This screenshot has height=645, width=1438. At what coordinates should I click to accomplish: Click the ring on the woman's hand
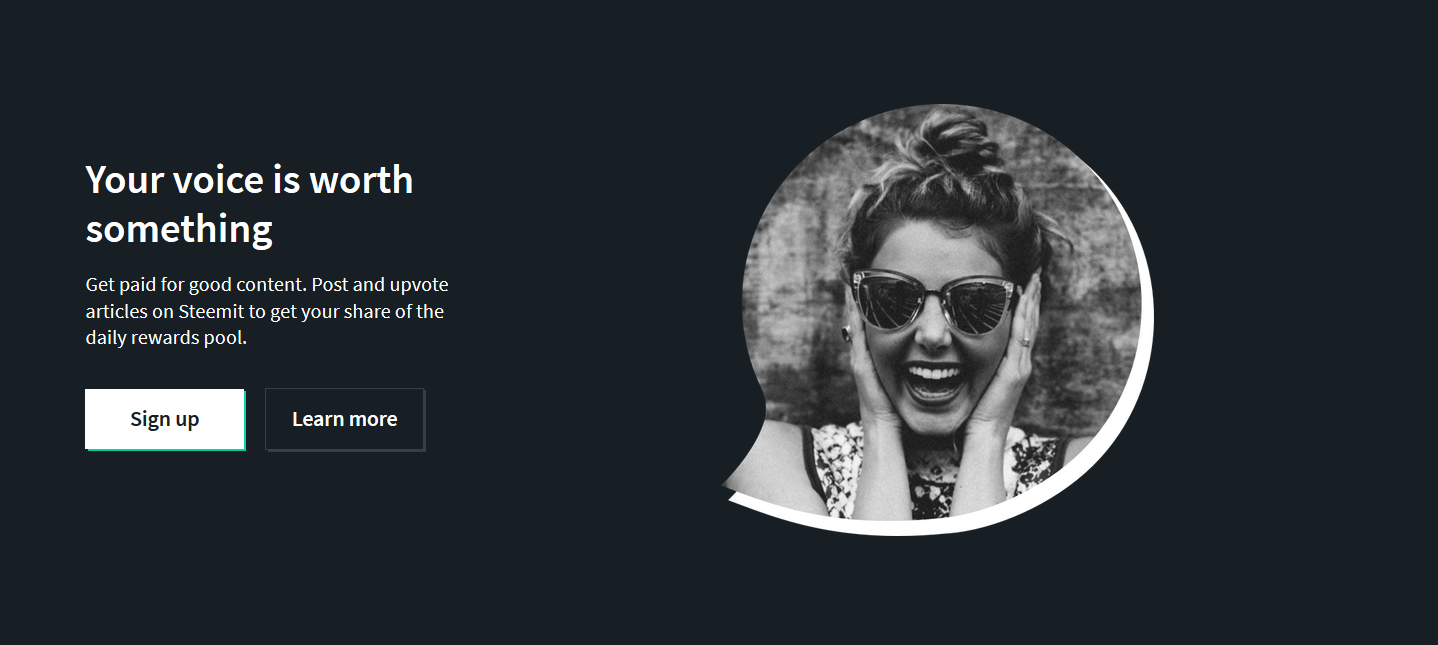tap(1023, 342)
